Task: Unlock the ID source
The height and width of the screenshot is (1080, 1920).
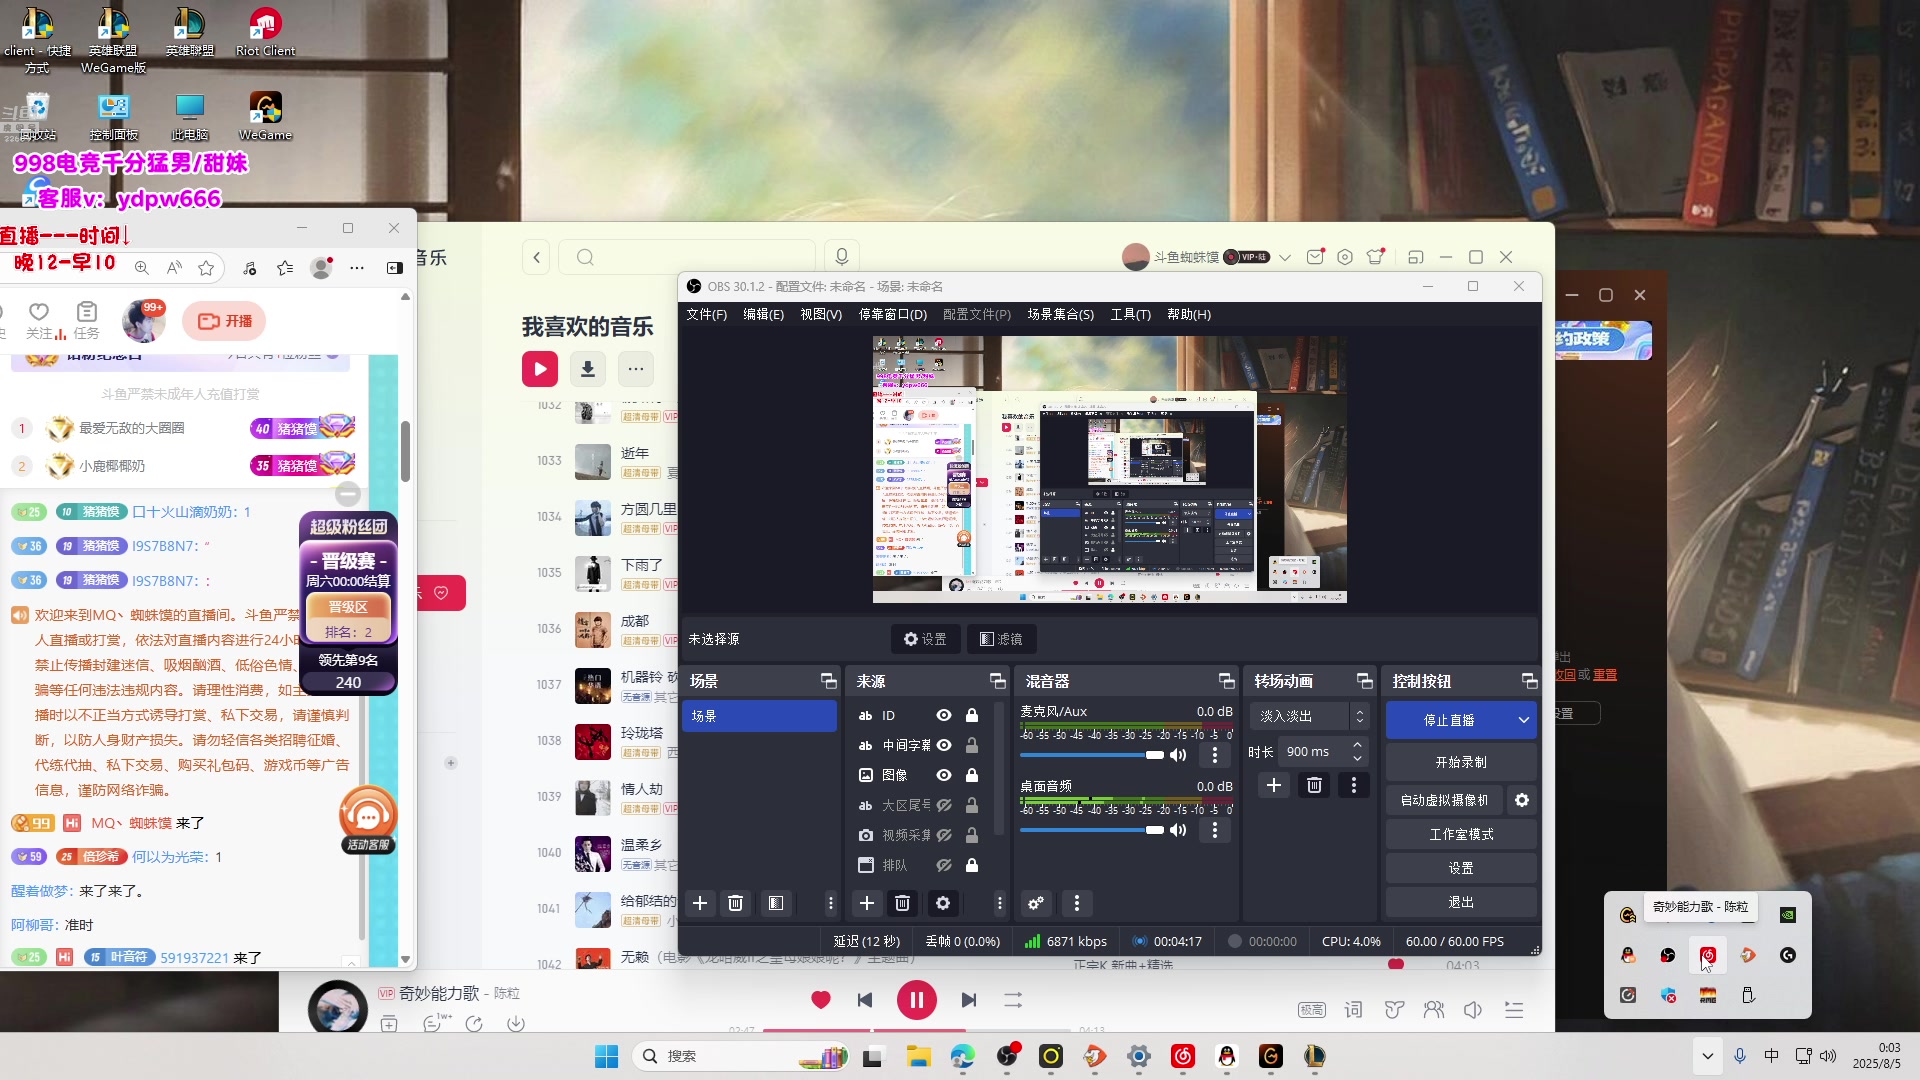Action: point(971,716)
